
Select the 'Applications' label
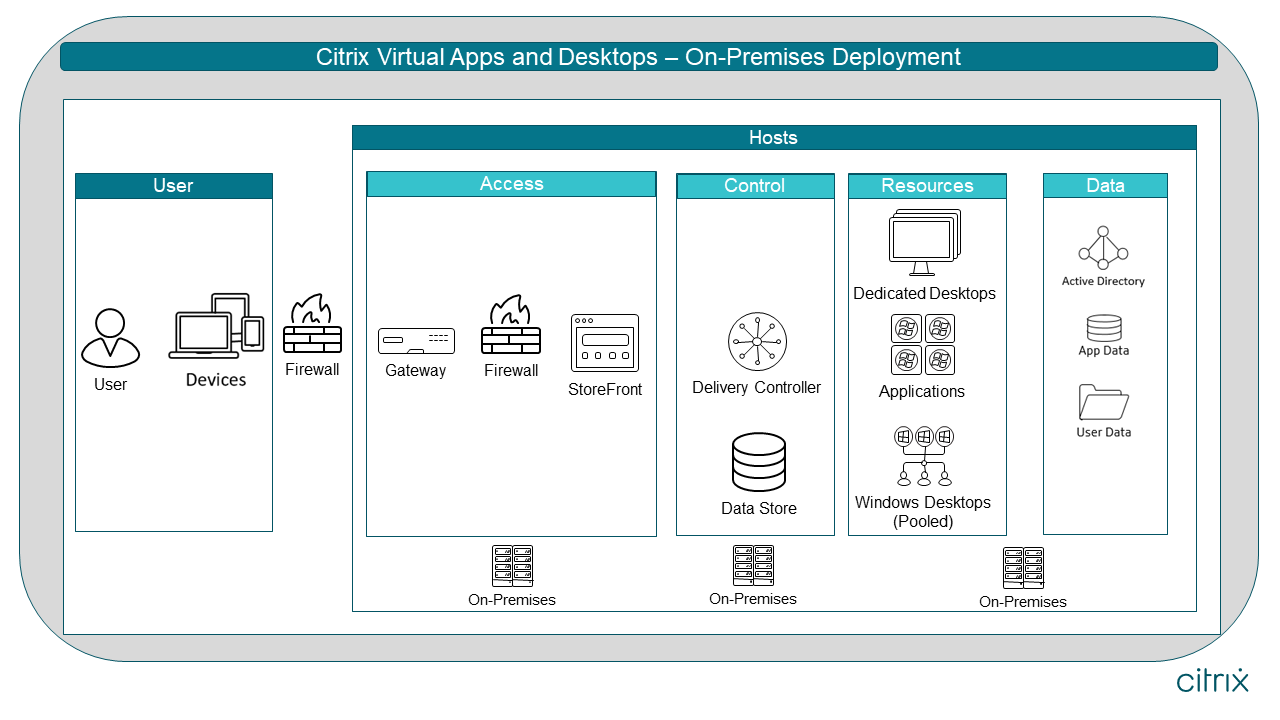(922, 392)
